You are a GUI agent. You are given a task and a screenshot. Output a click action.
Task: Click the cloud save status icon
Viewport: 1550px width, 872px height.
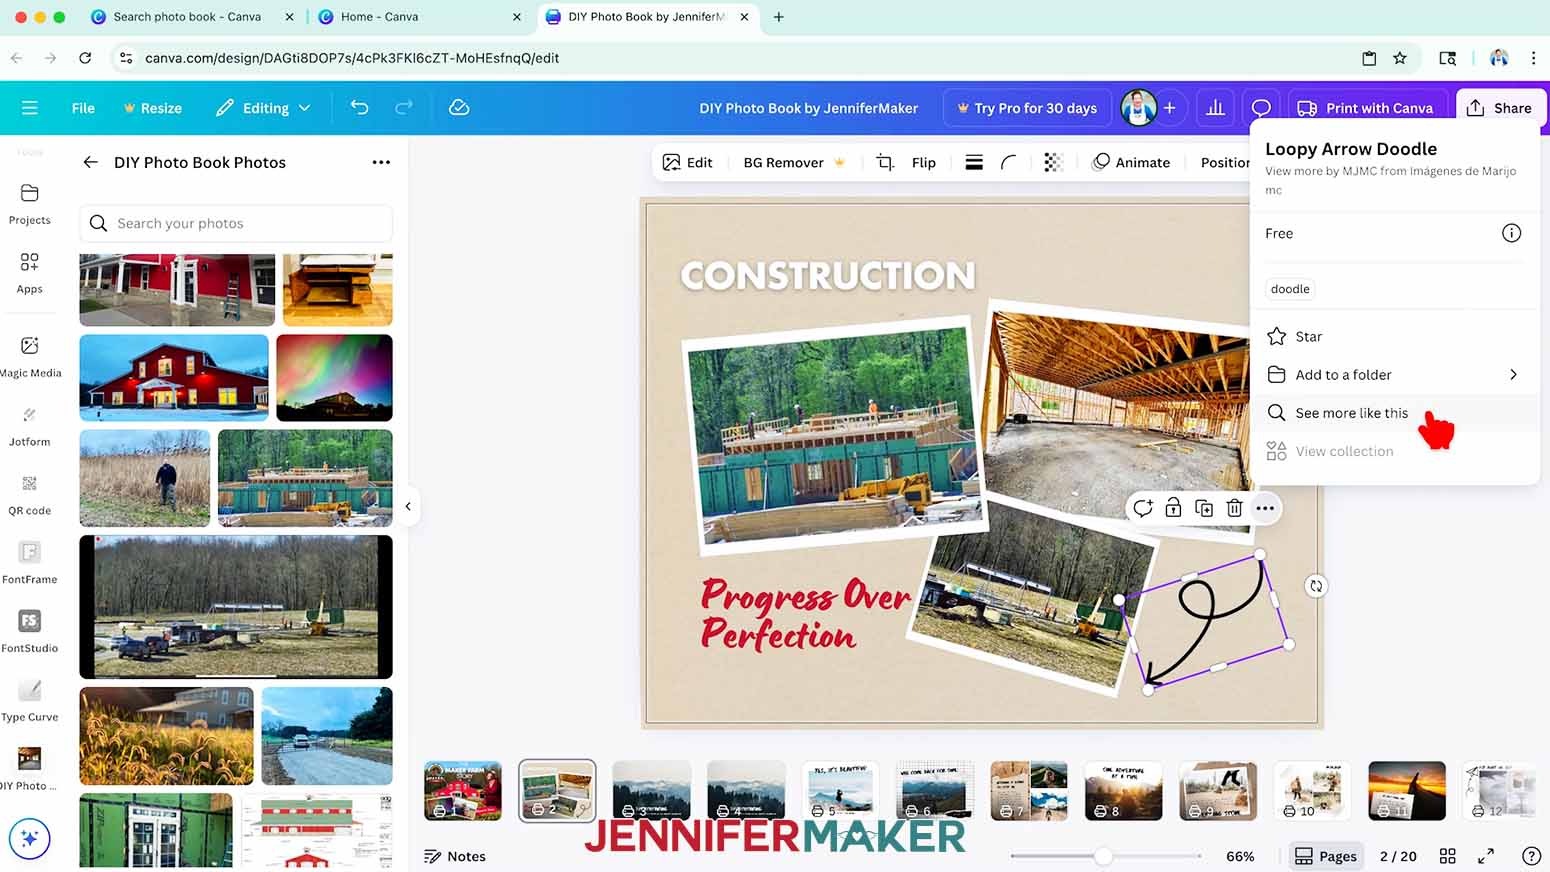click(x=459, y=107)
